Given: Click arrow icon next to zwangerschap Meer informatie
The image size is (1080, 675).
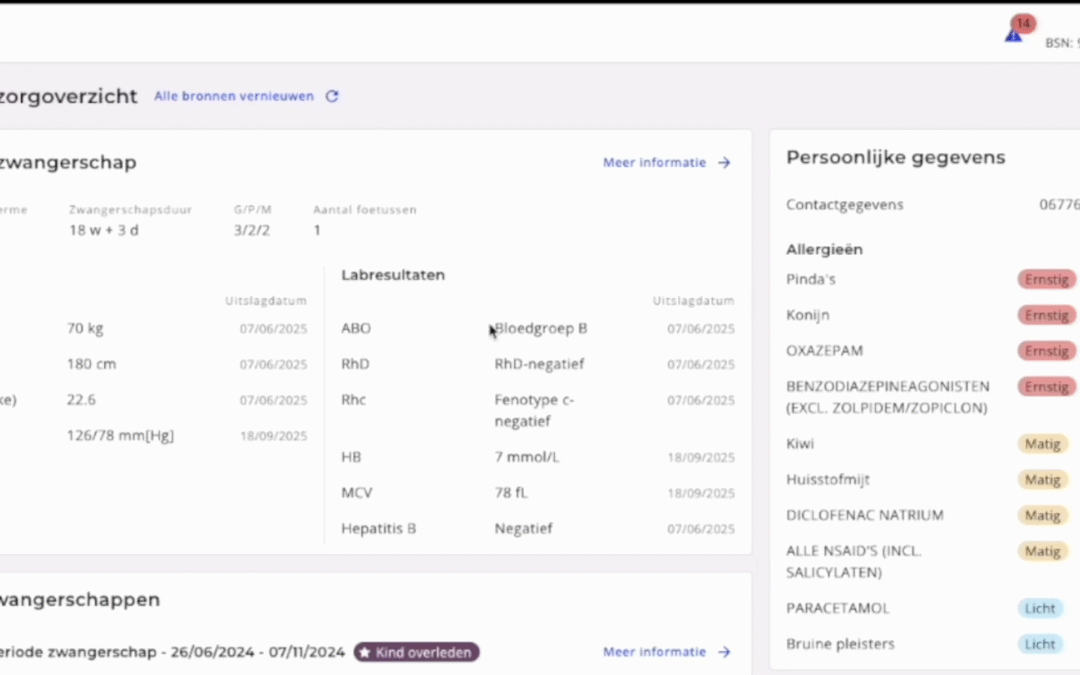Looking at the screenshot, I should tap(725, 163).
